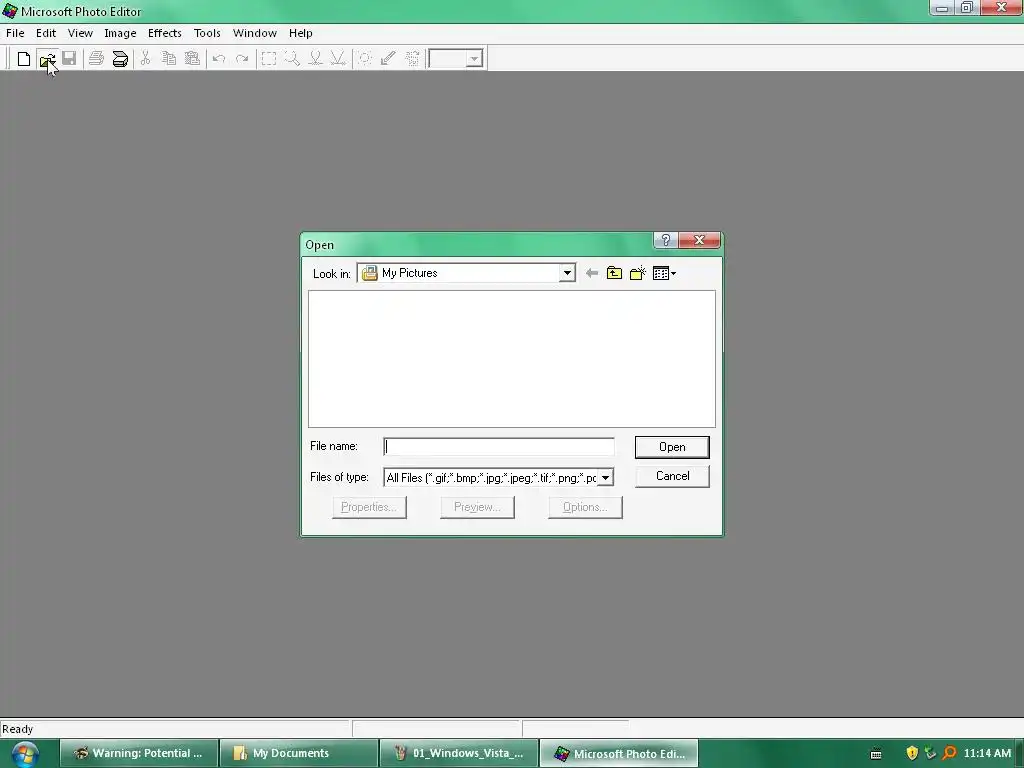Click the Preview button
Viewport: 1024px width, 768px height.
click(x=477, y=507)
